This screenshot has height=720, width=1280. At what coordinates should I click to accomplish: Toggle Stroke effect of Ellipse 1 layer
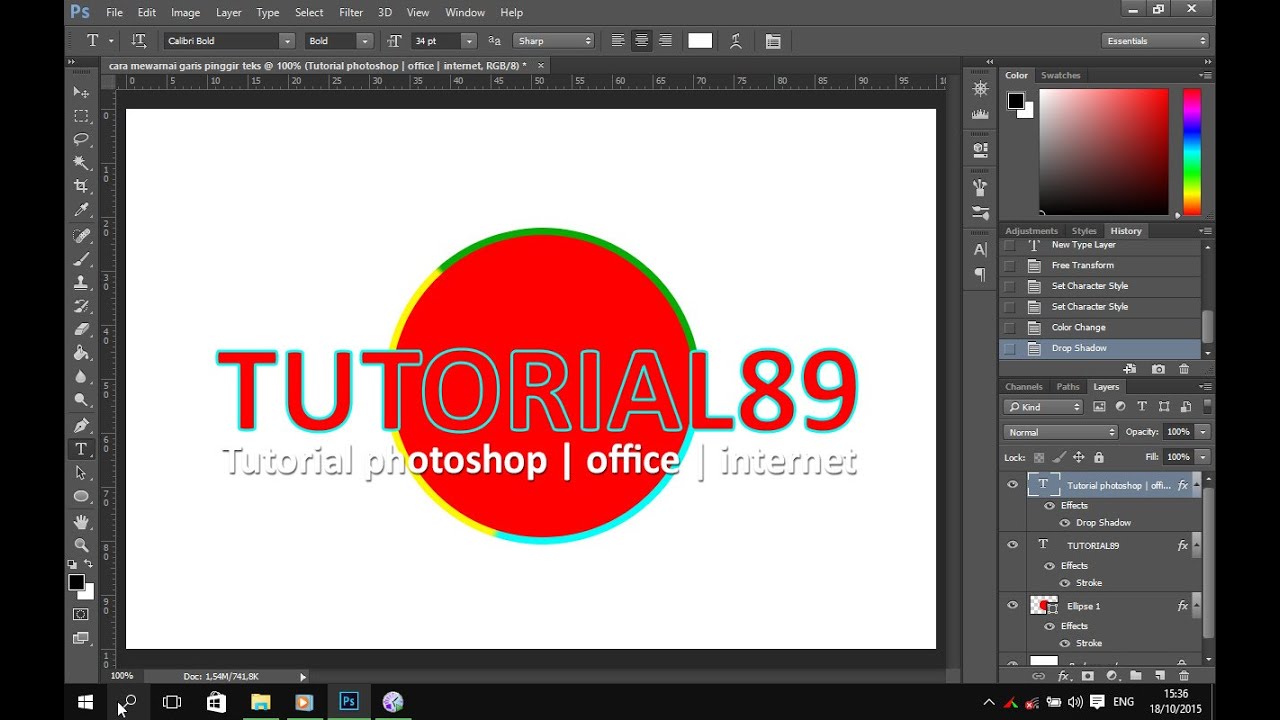point(1065,643)
